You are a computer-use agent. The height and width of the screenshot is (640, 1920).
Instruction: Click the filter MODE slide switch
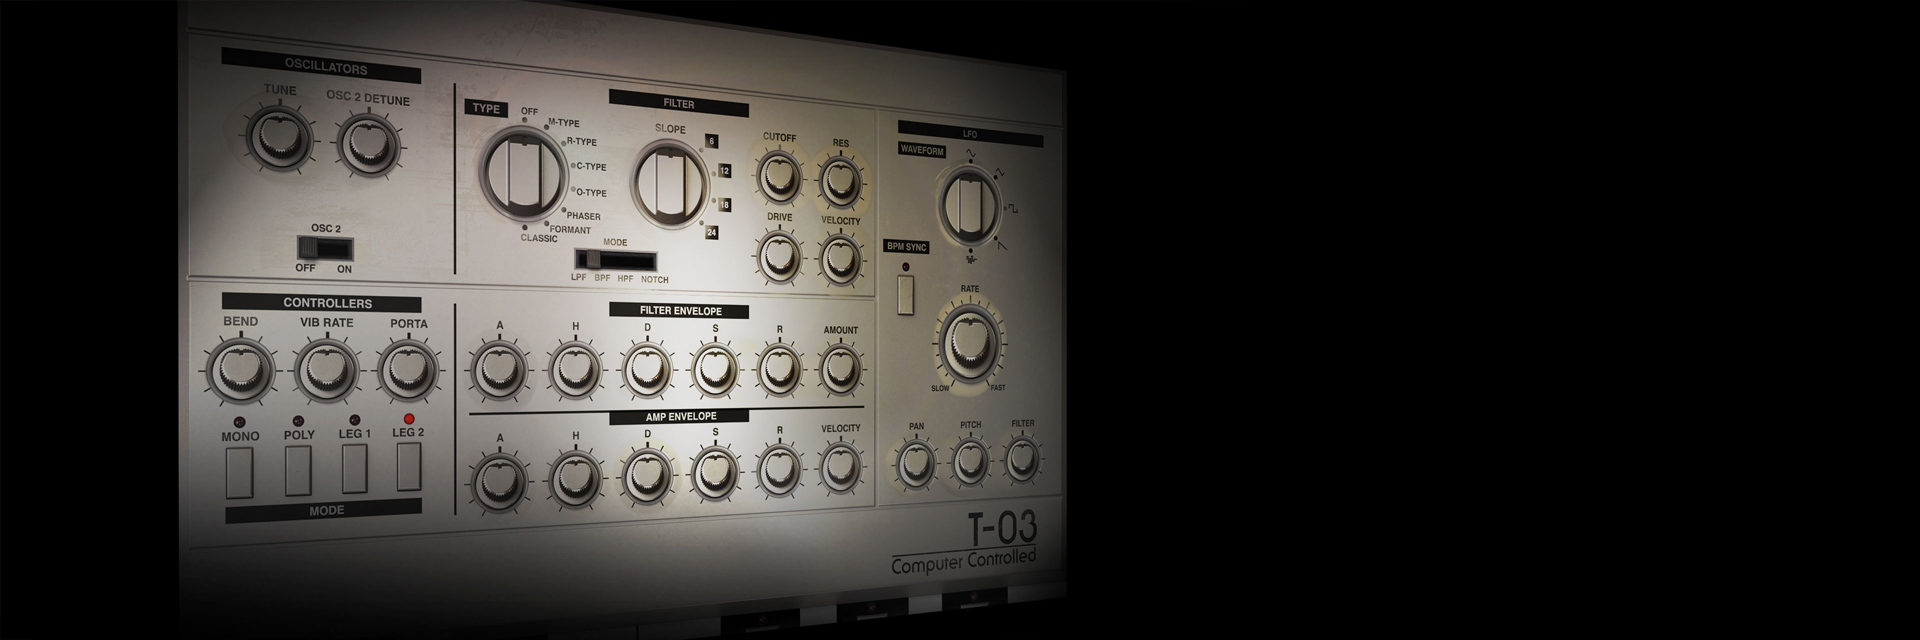(x=616, y=260)
